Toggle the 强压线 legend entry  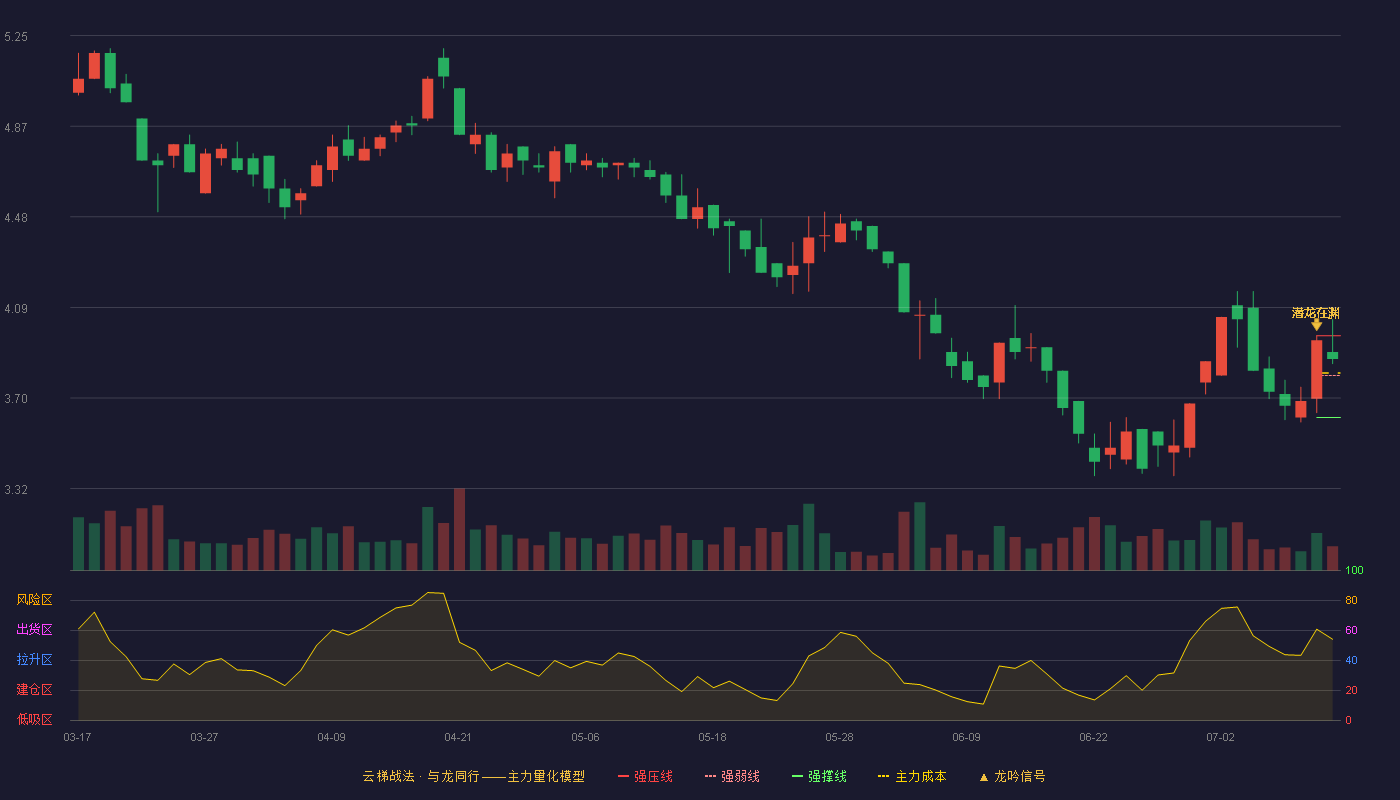[645, 776]
